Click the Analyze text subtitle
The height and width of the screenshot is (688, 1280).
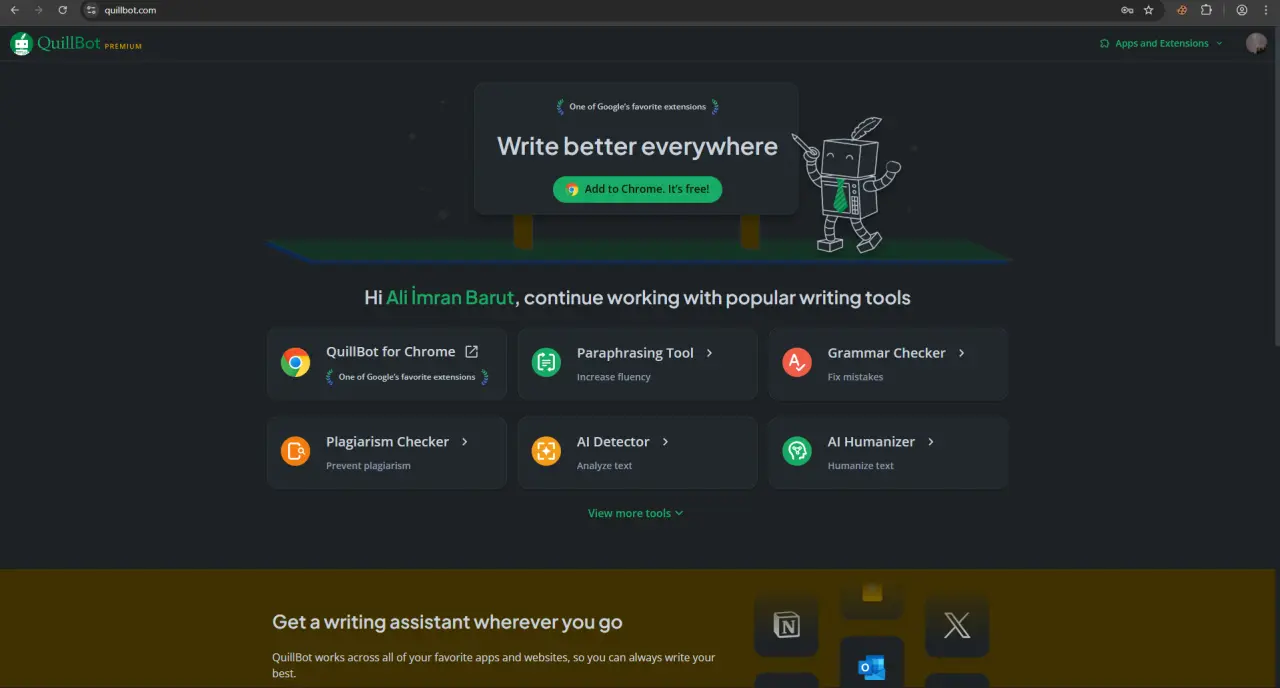604,466
